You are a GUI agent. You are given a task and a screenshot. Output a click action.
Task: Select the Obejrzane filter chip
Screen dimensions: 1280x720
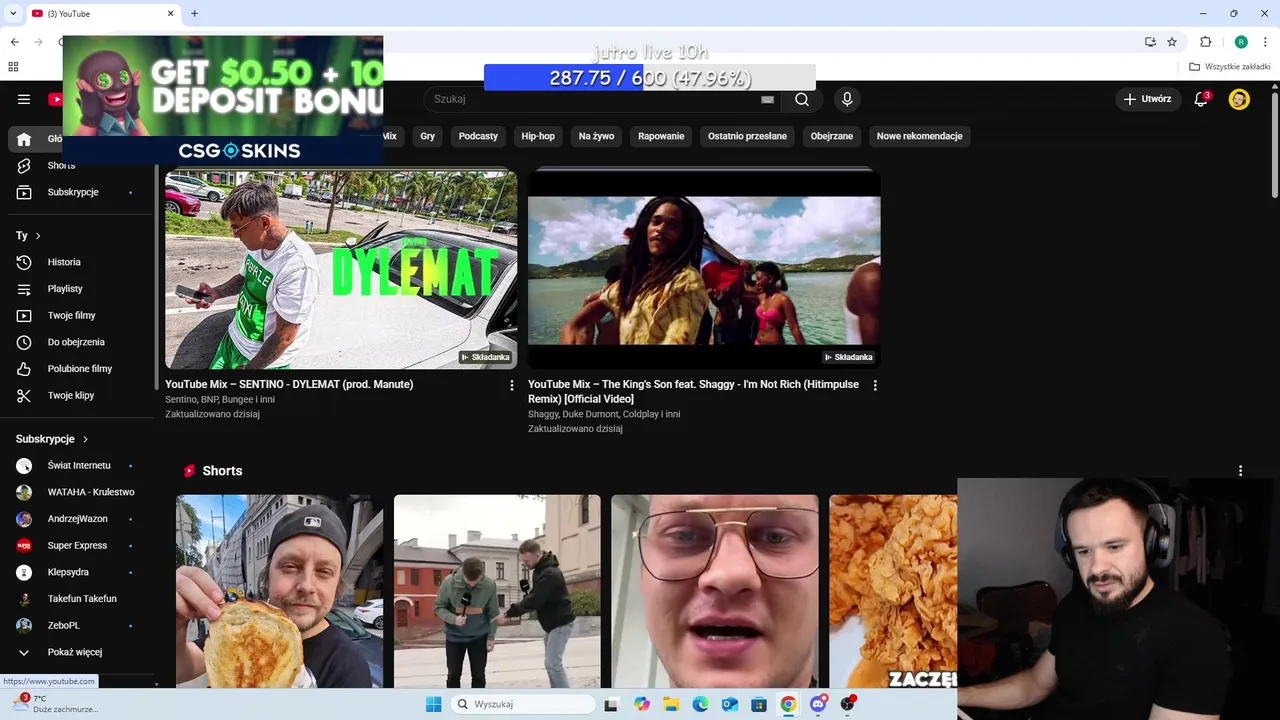pyautogui.click(x=832, y=136)
